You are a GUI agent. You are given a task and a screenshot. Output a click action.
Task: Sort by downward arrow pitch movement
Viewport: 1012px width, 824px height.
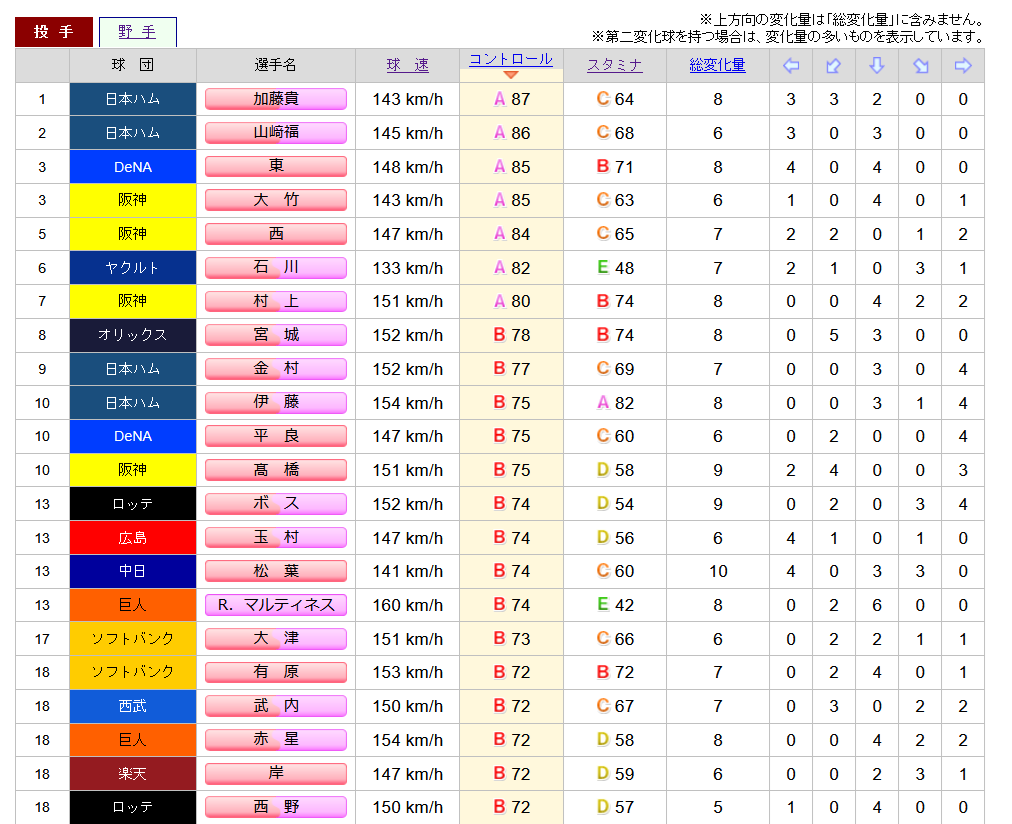[x=877, y=66]
